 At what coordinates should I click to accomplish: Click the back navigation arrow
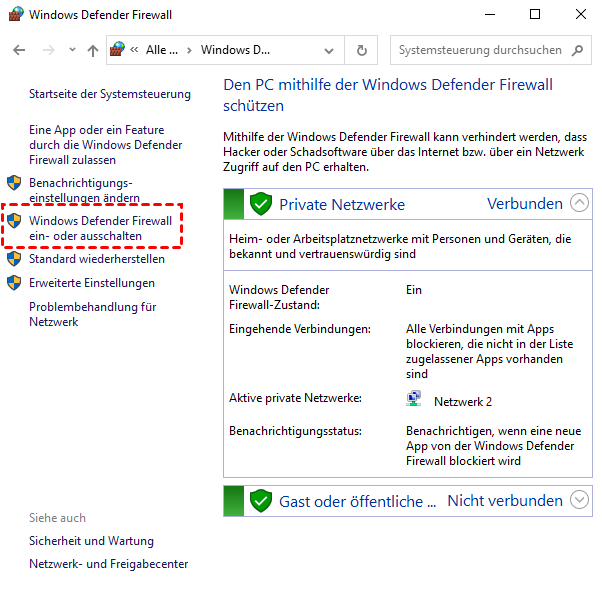(19, 50)
